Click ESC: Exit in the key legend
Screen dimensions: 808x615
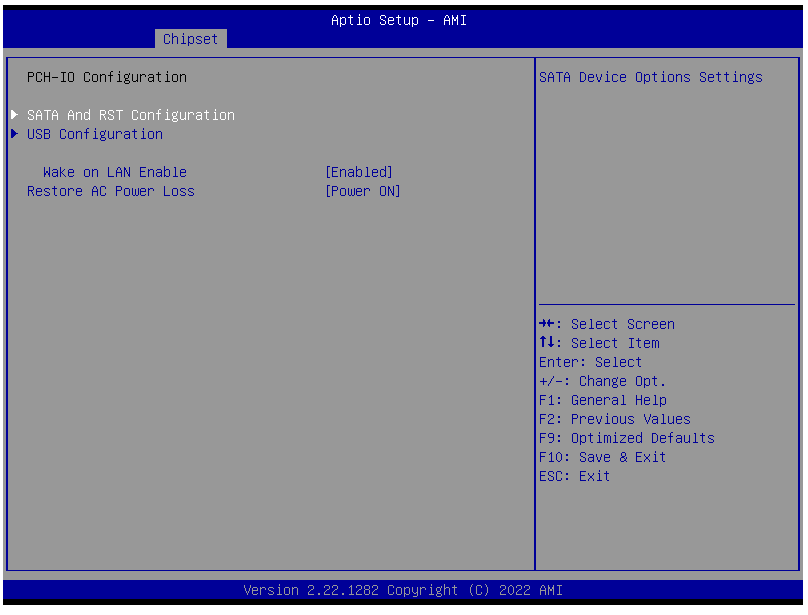pyautogui.click(x=574, y=476)
